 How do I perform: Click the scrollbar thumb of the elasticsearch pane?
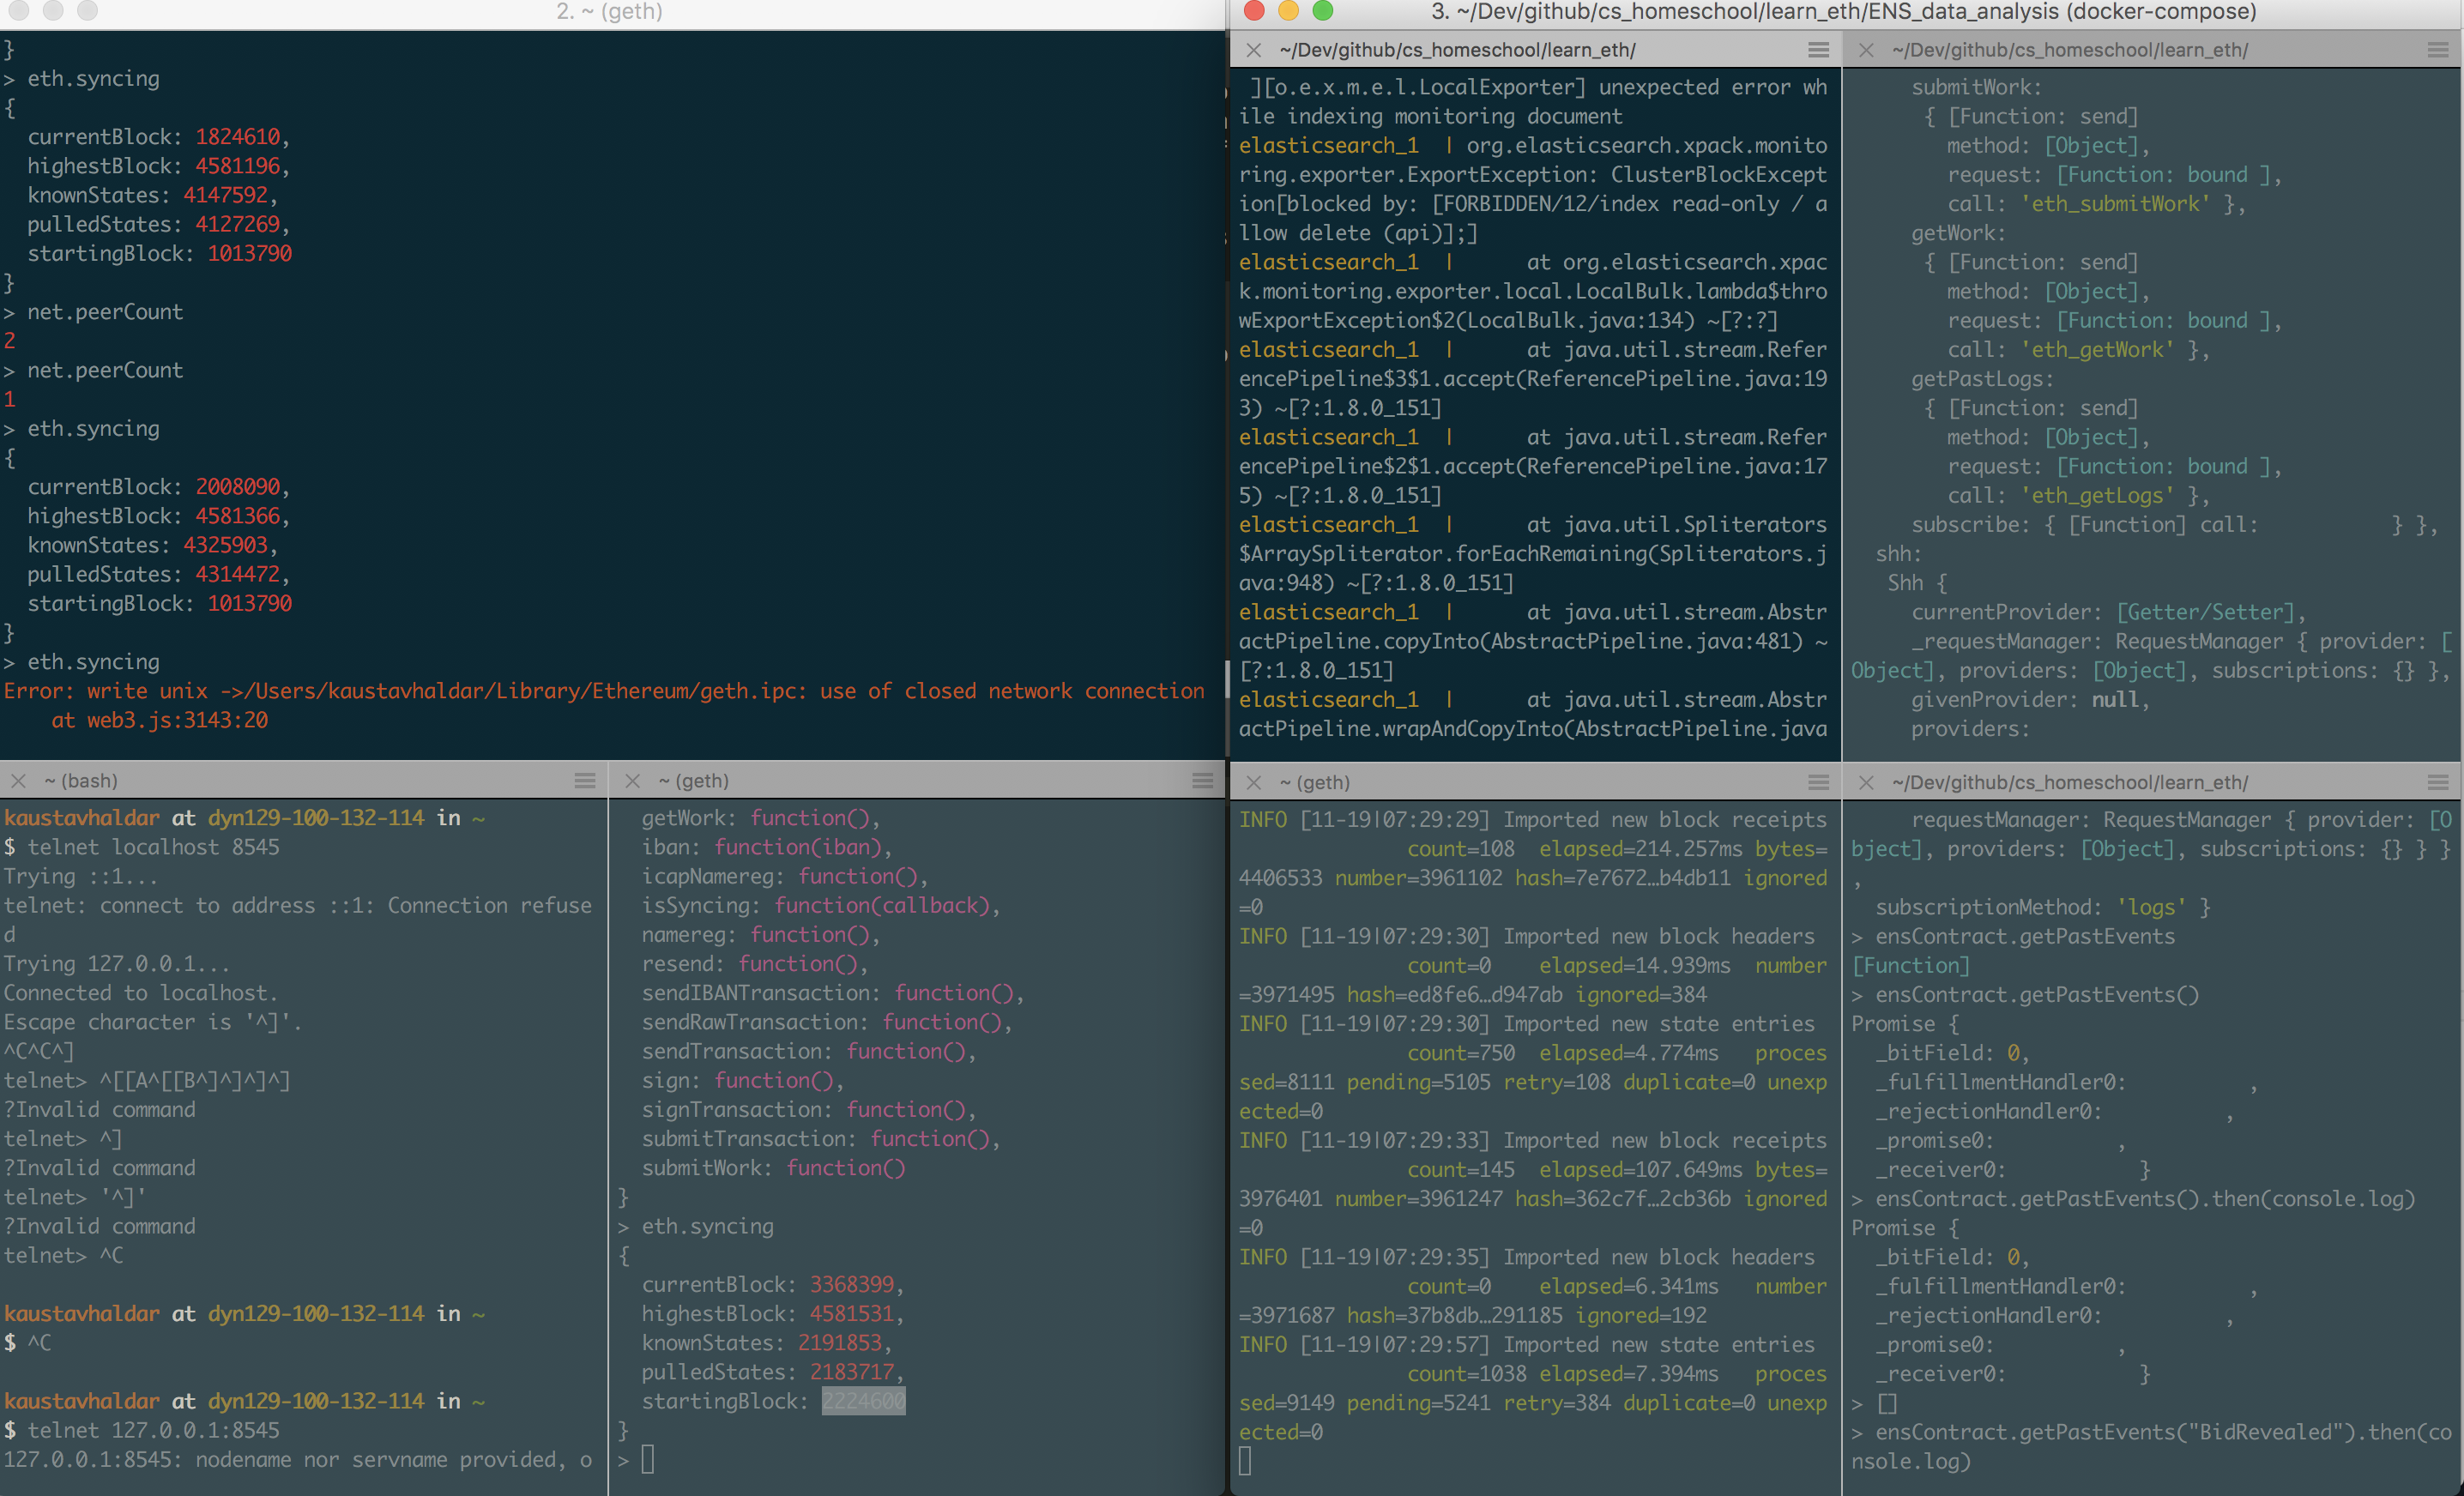(1228, 680)
